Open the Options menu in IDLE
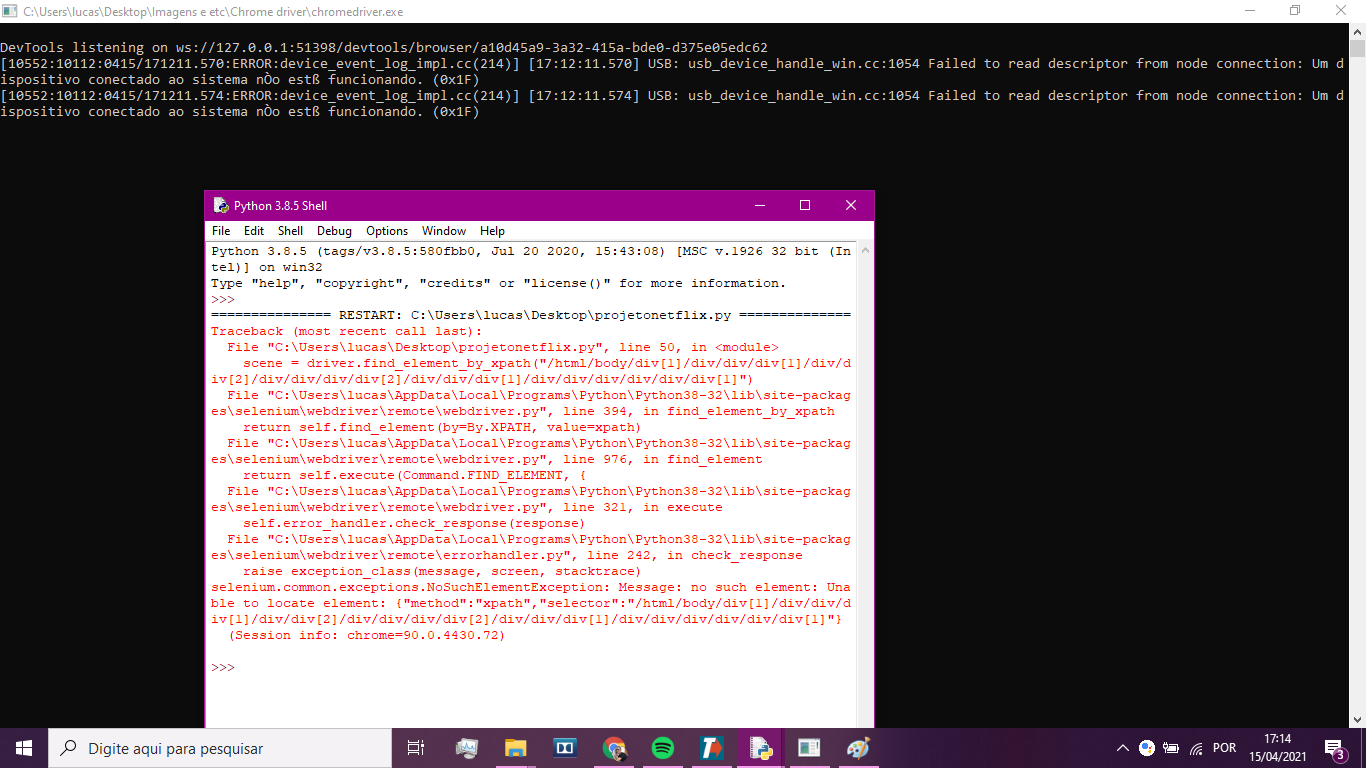1367x768 pixels. coord(387,231)
